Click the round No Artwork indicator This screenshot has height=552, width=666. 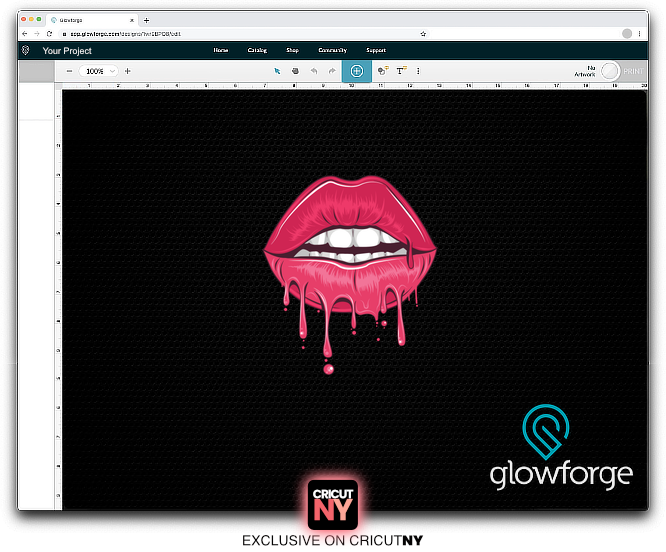pyautogui.click(x=610, y=71)
